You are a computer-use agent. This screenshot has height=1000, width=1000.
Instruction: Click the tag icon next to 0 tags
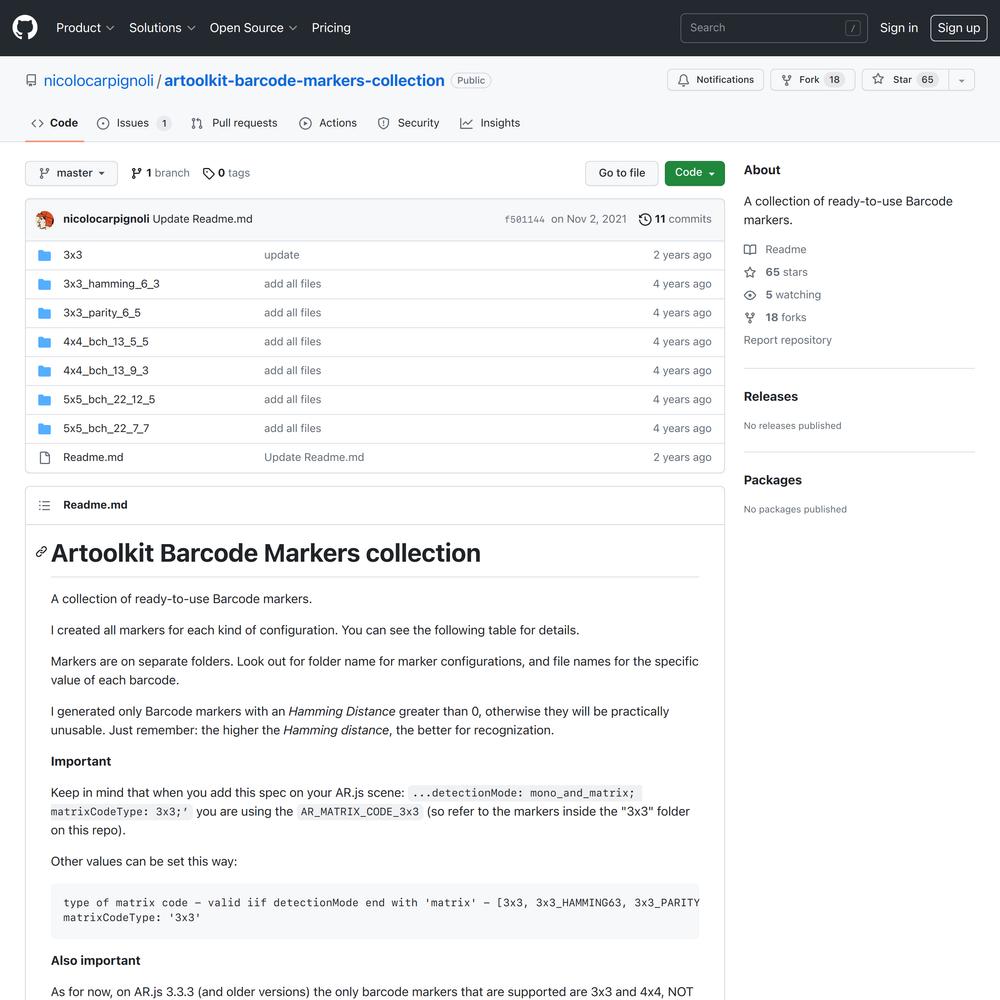click(208, 173)
